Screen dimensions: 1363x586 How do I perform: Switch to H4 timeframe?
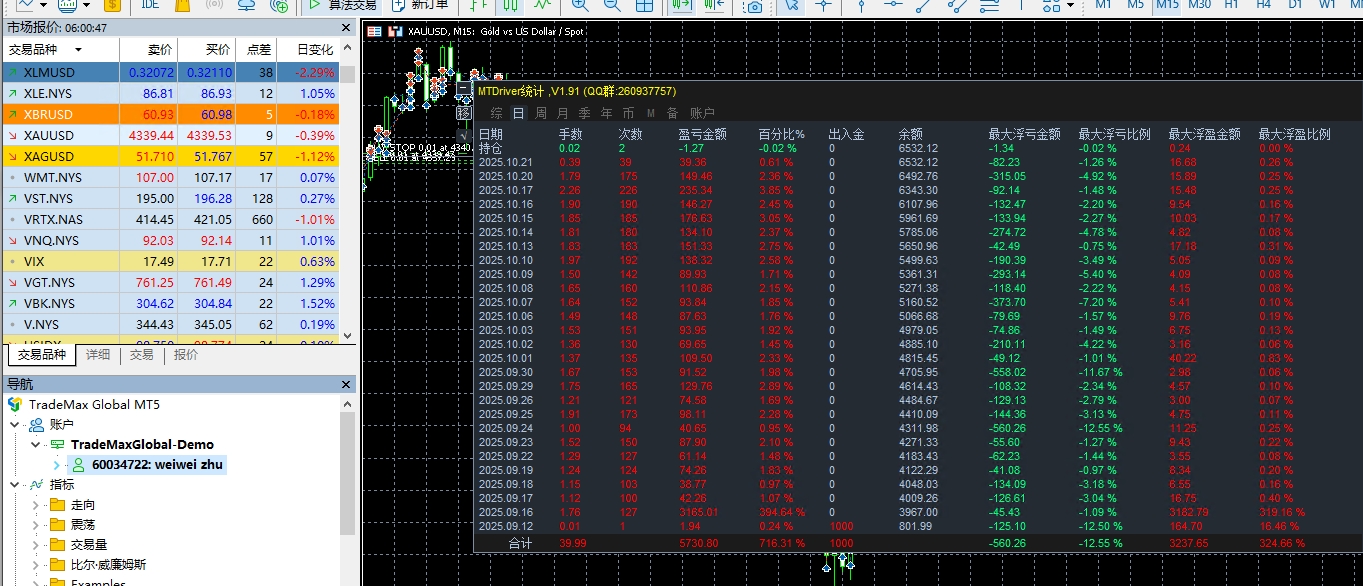pyautogui.click(x=1263, y=6)
